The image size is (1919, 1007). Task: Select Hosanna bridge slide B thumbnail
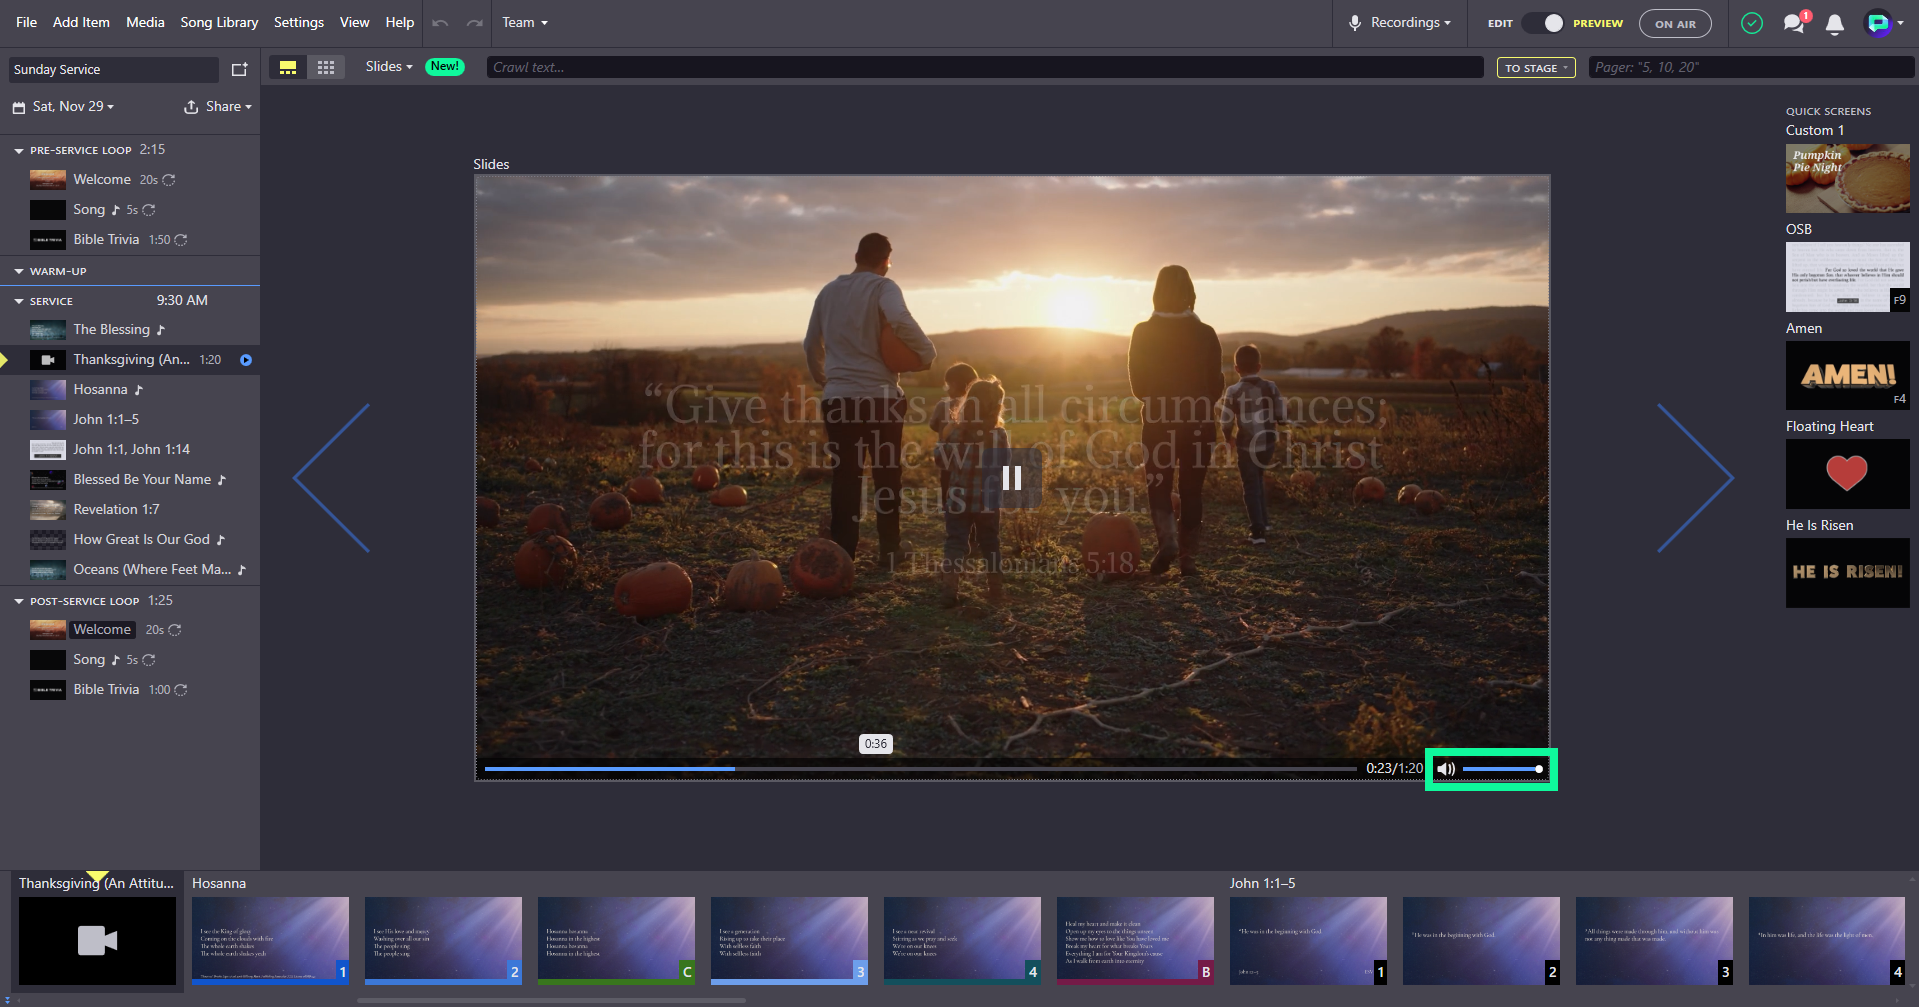click(1135, 941)
